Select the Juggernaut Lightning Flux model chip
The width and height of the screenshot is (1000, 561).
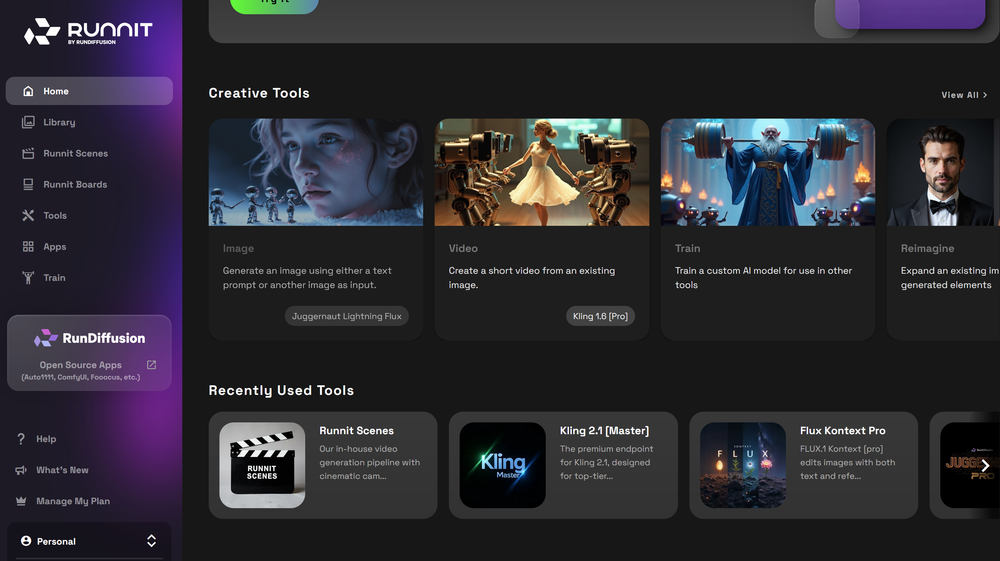pos(346,316)
